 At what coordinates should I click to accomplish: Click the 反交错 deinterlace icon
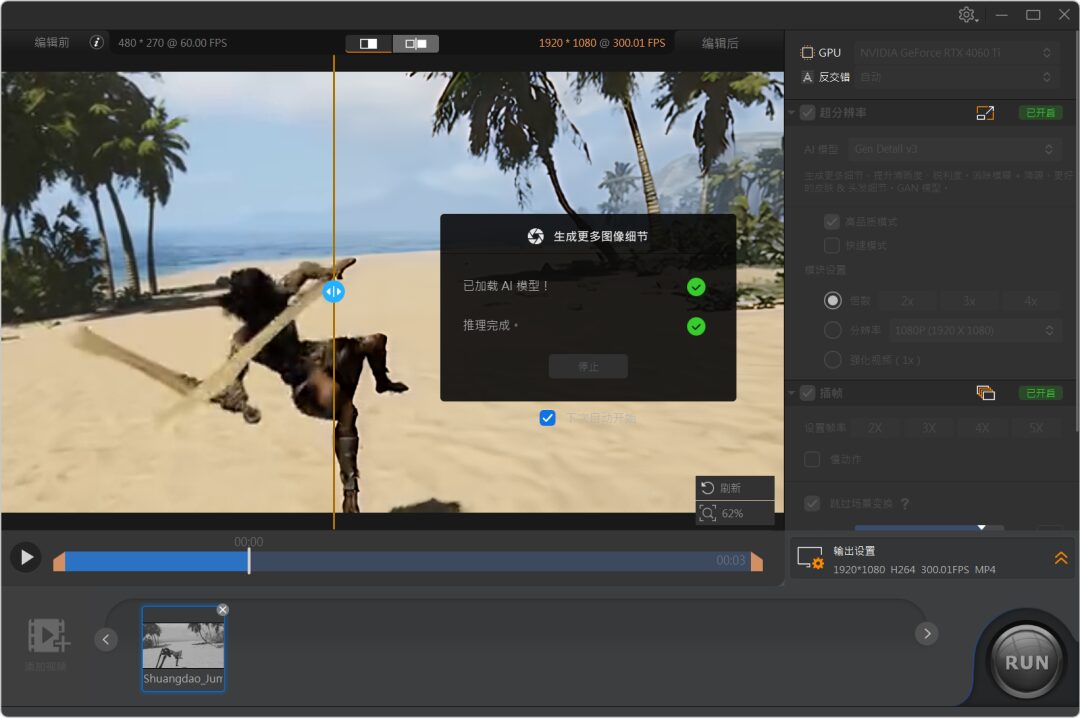pos(807,77)
